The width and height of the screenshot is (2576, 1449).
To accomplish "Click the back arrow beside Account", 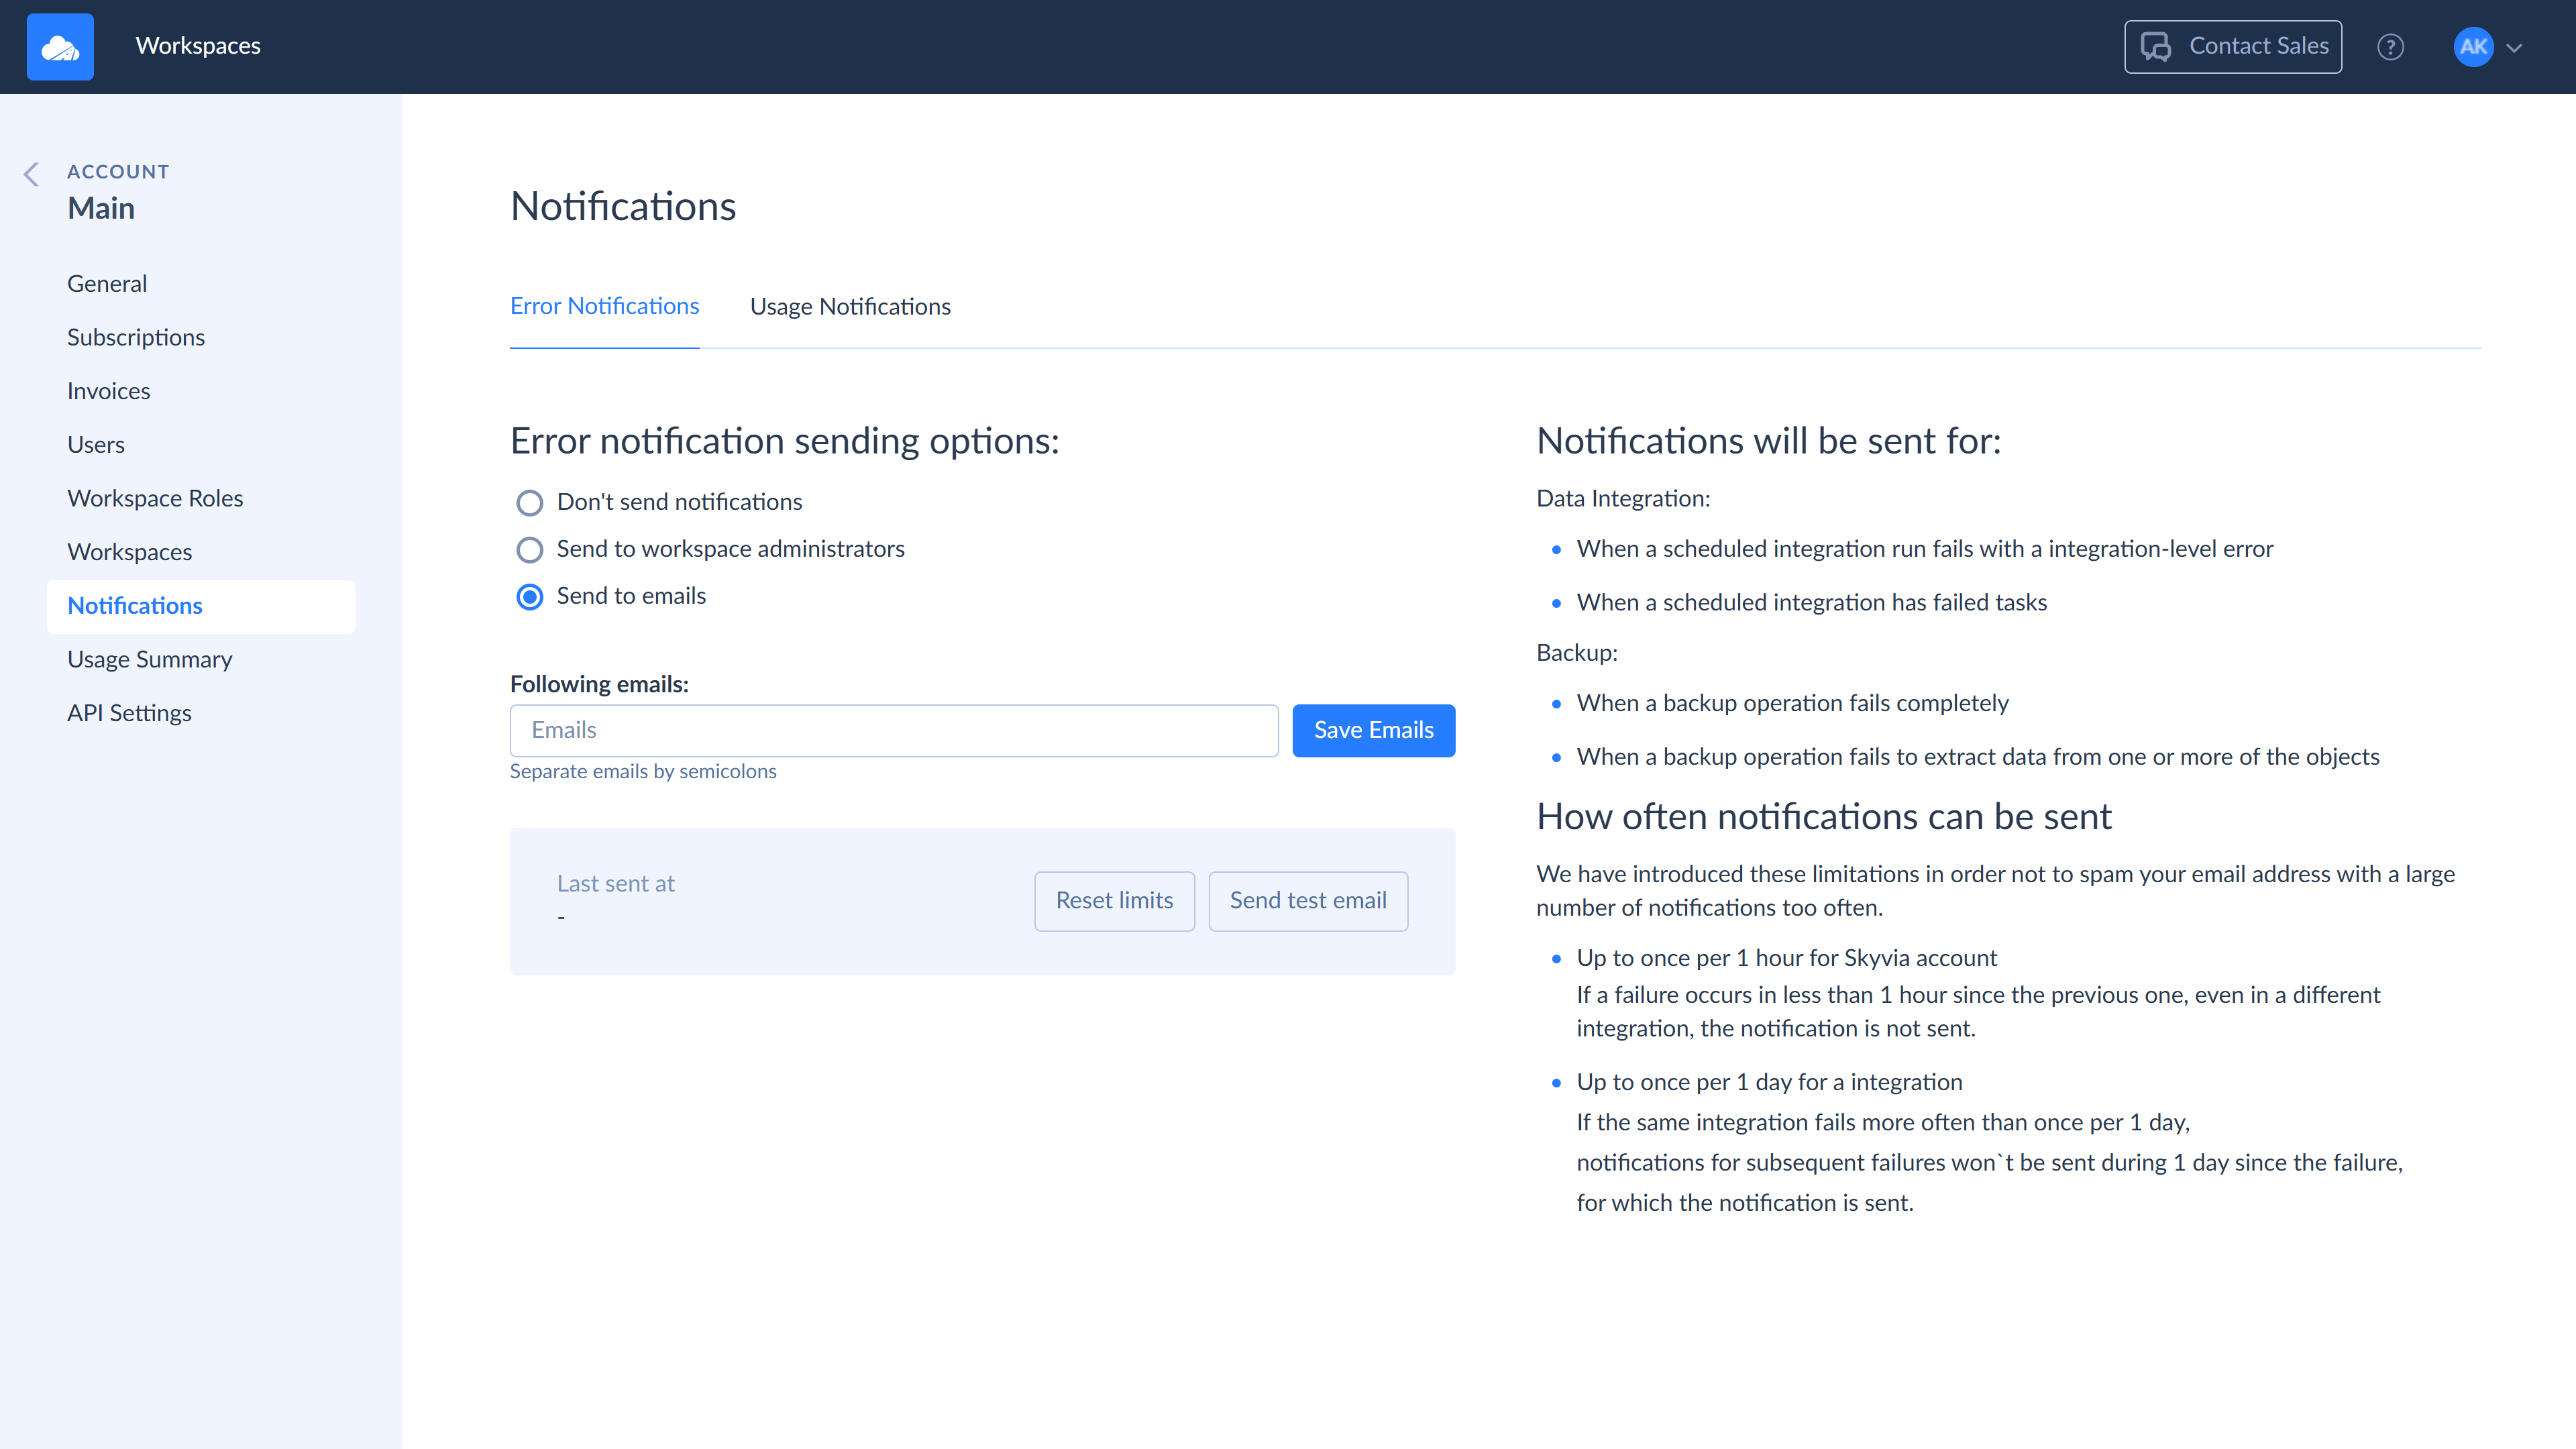I will (31, 174).
